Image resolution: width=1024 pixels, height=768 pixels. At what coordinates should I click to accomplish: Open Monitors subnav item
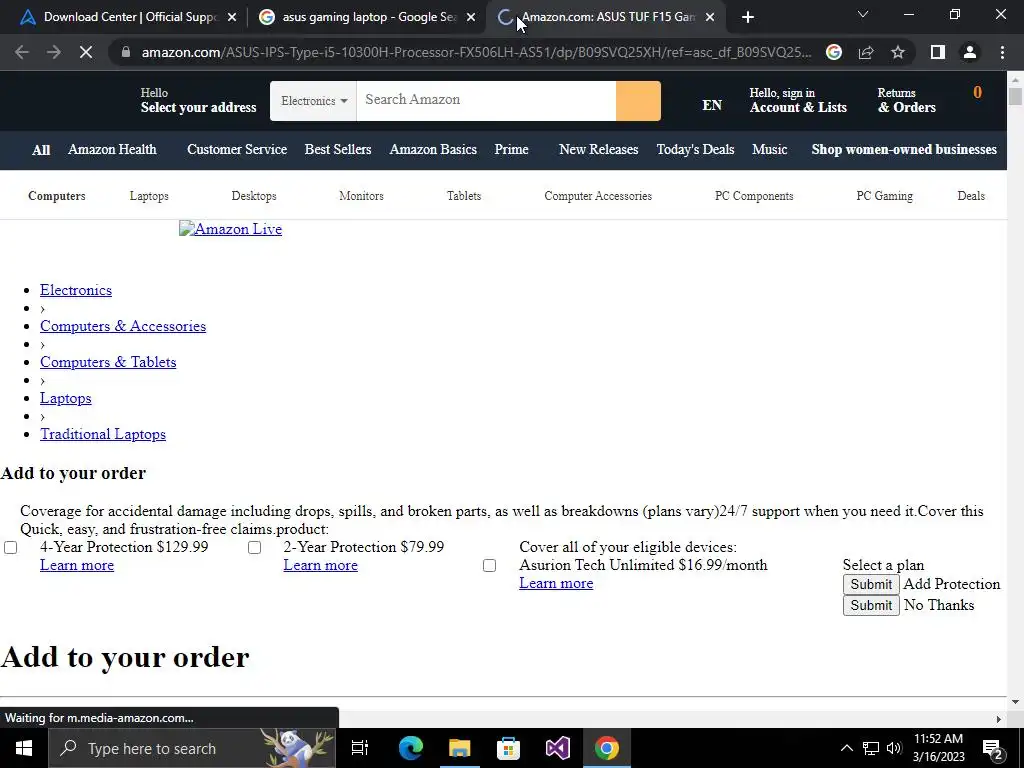click(361, 196)
